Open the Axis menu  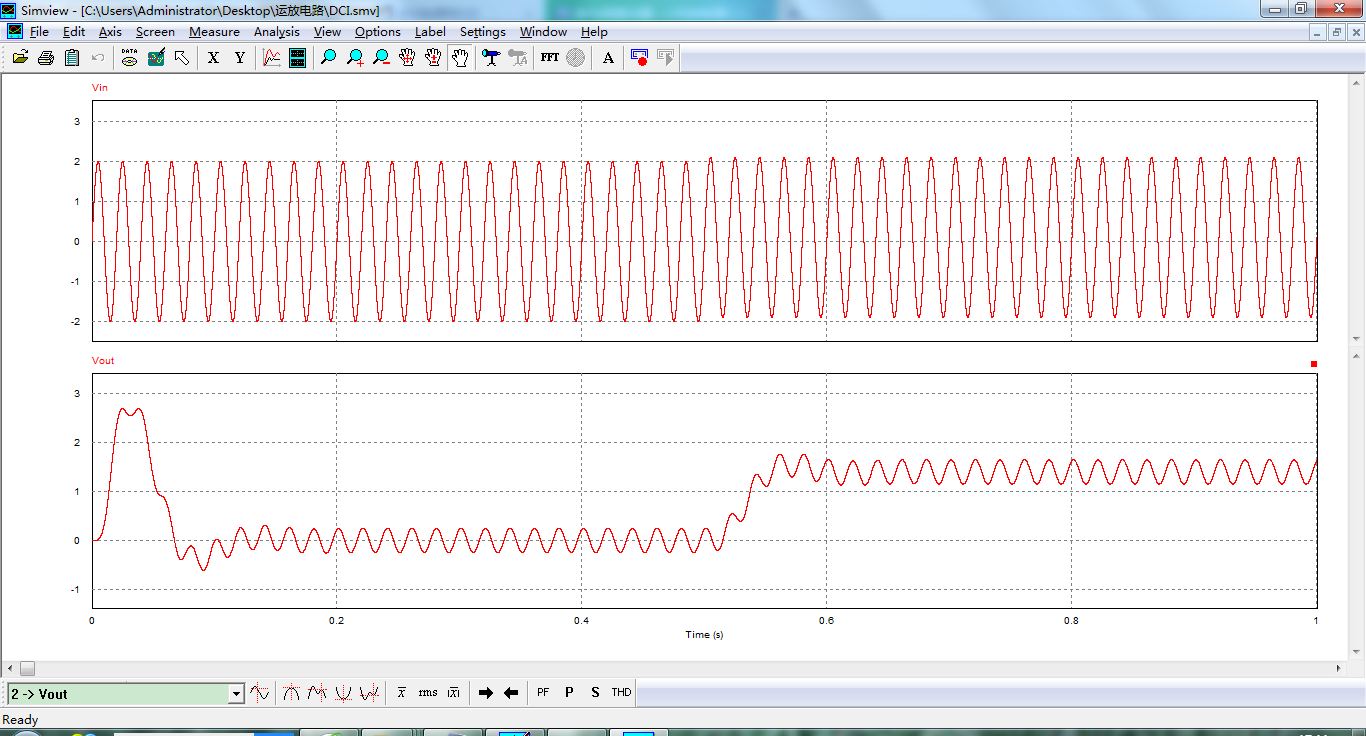110,32
